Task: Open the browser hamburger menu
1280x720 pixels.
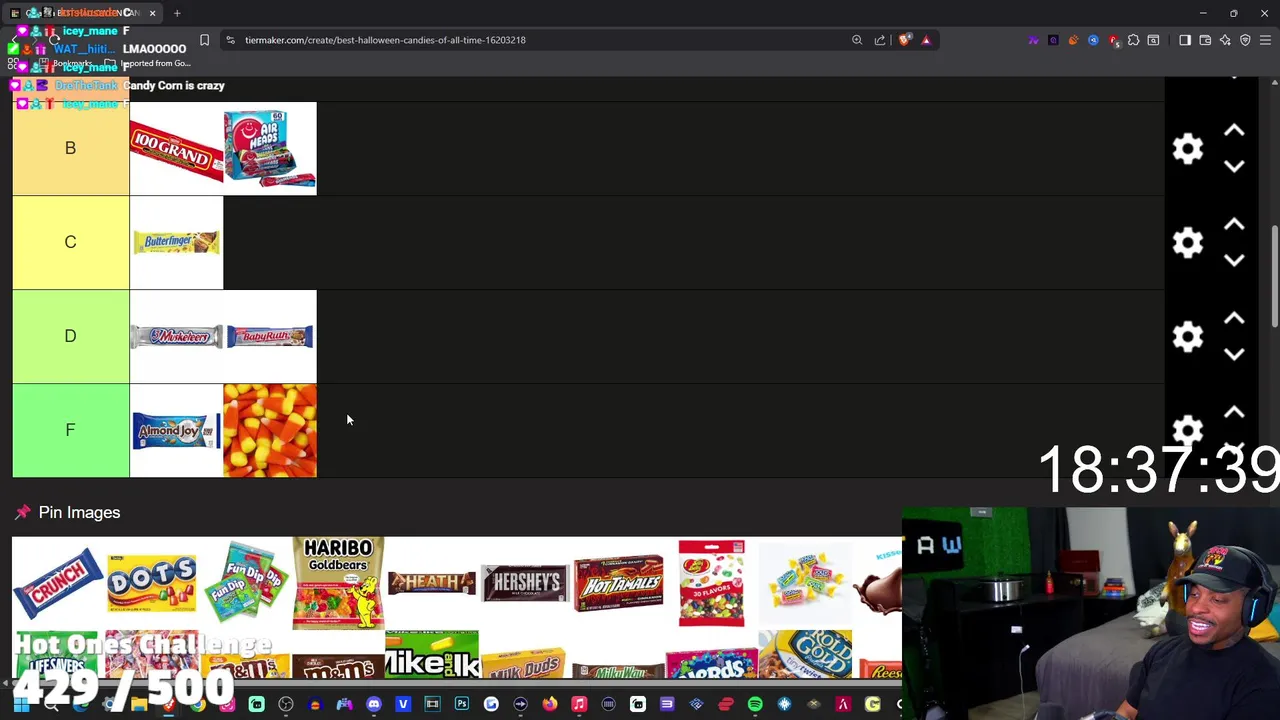Action: (x=1265, y=40)
